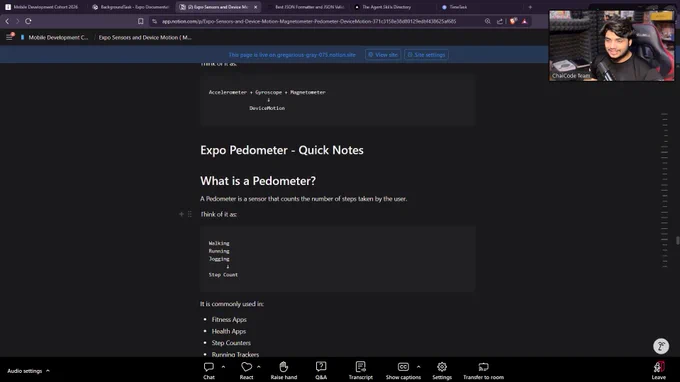Click the View site button
The image size is (680, 382).
(383, 55)
